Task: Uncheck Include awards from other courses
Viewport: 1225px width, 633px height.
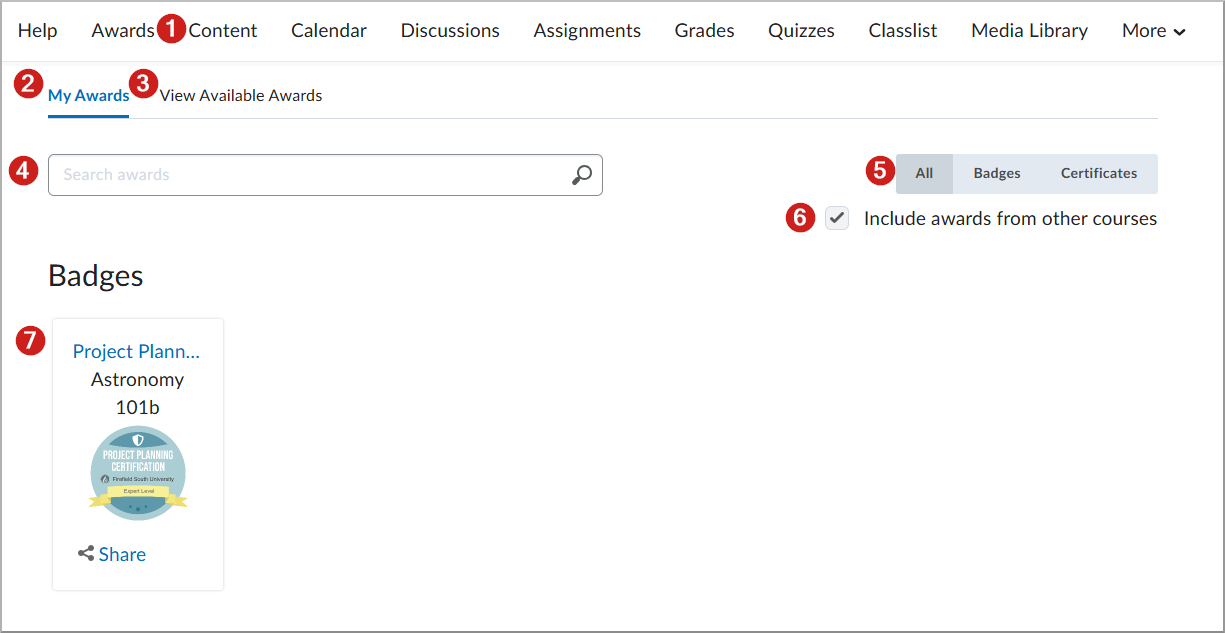Action: click(837, 217)
